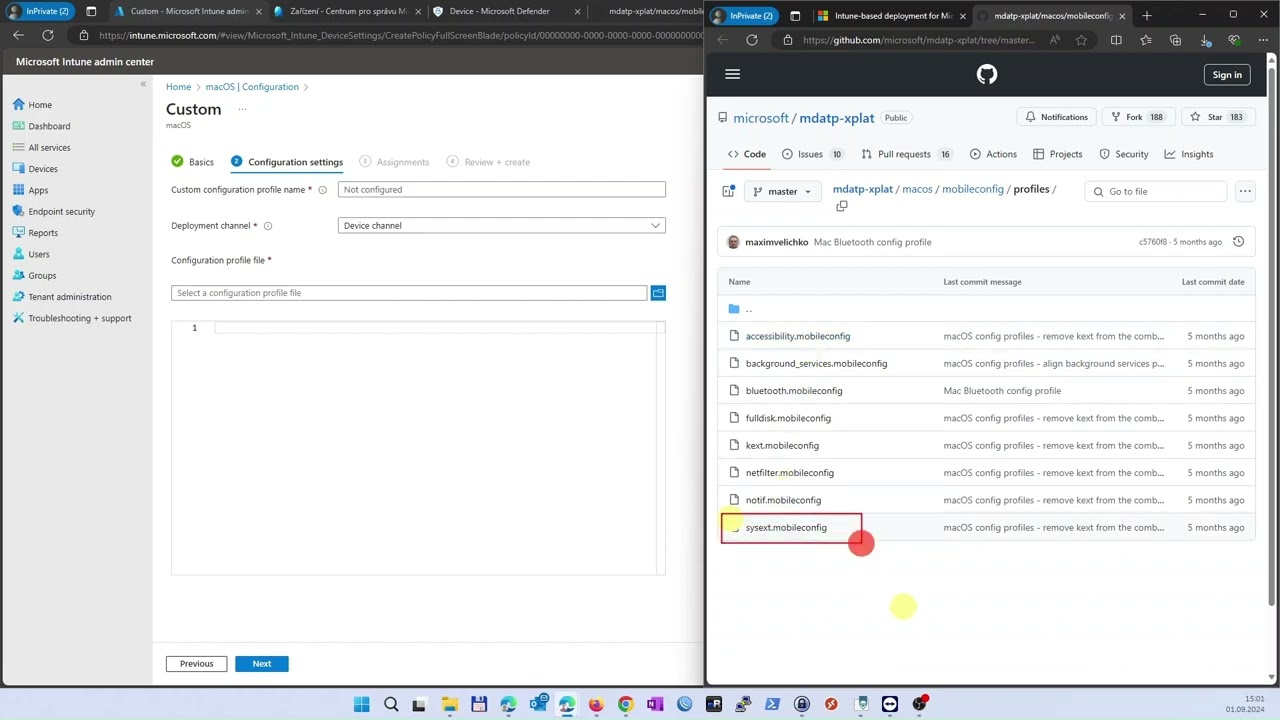Open PowerShell from taskbar

(772, 704)
